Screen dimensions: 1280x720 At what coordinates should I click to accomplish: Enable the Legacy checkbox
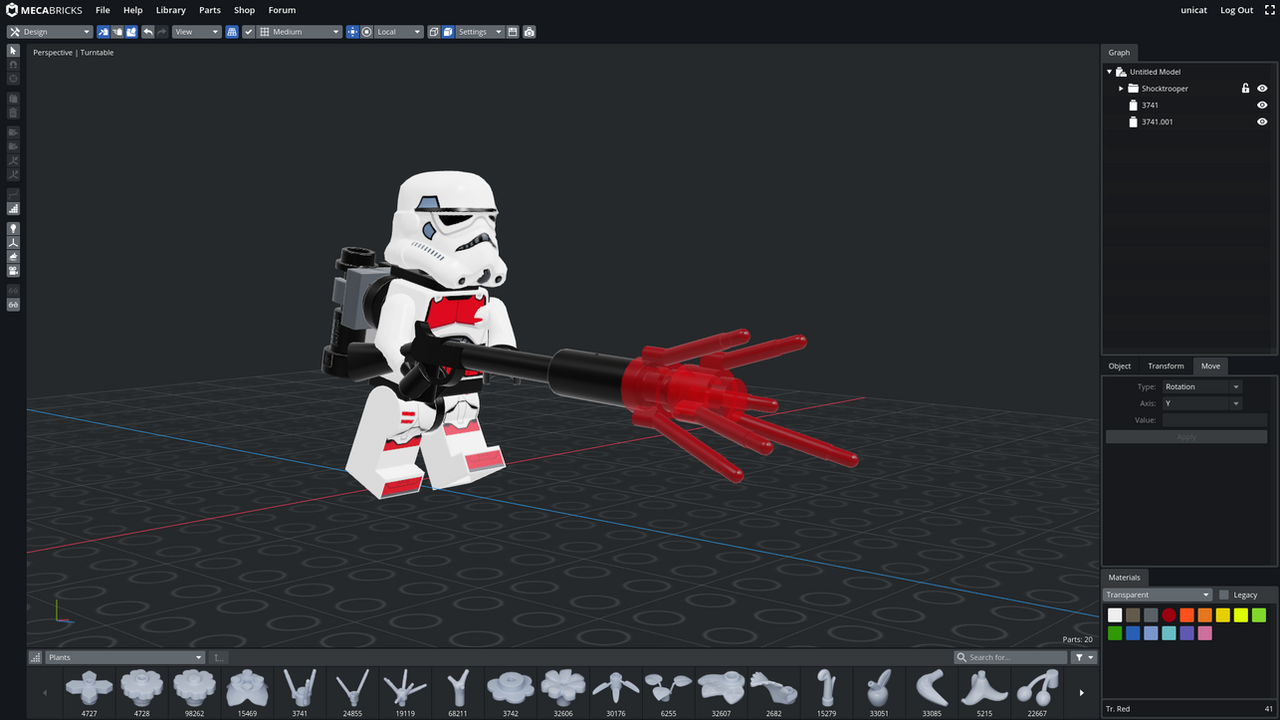click(x=1224, y=595)
